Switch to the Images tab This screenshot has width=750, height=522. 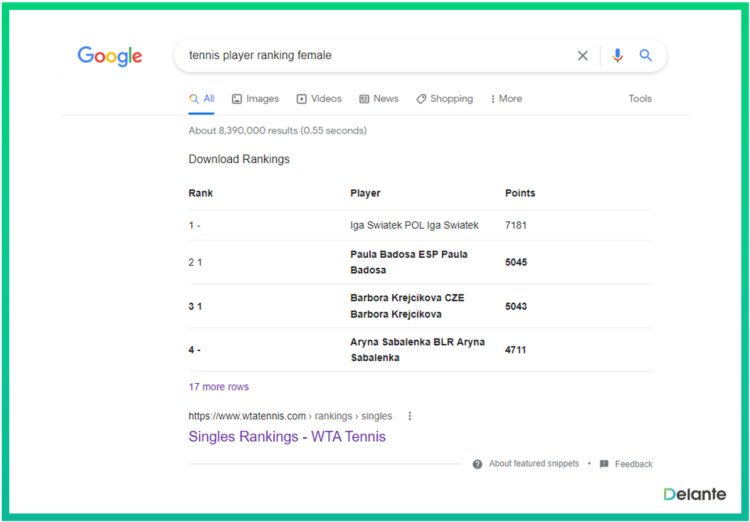click(255, 99)
